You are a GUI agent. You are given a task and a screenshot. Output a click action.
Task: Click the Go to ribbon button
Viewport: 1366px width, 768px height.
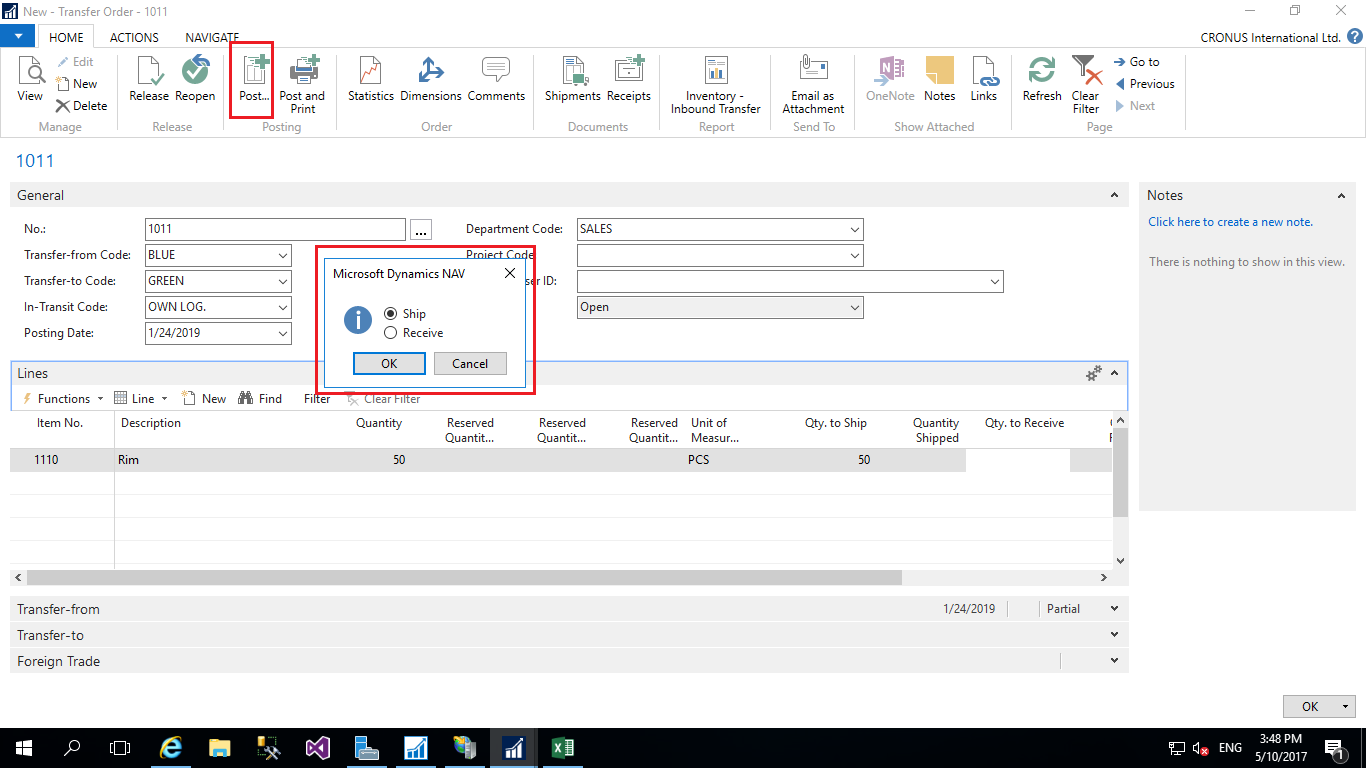(x=1137, y=62)
